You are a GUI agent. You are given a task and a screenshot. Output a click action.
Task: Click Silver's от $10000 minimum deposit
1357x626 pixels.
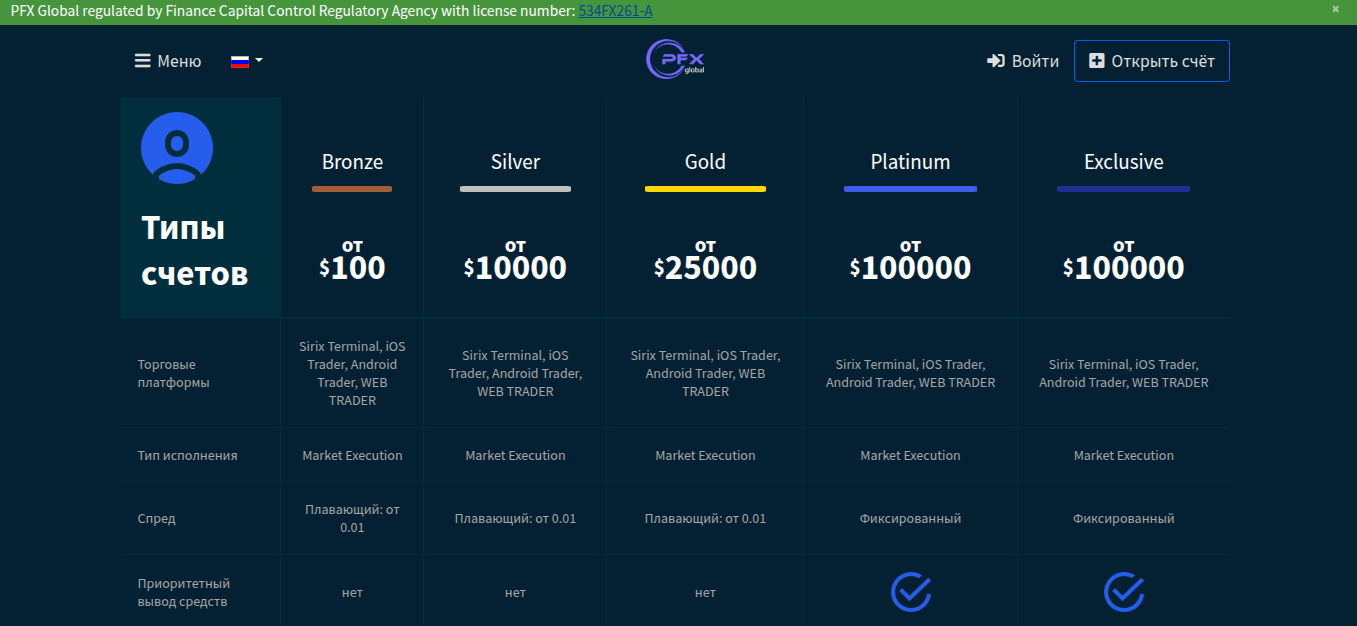click(515, 262)
